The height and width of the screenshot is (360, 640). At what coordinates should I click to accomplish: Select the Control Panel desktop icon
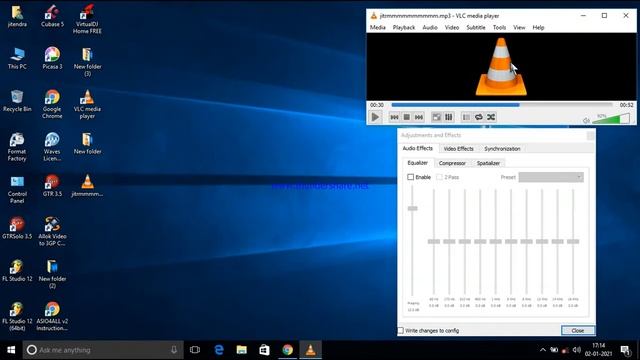pyautogui.click(x=17, y=189)
